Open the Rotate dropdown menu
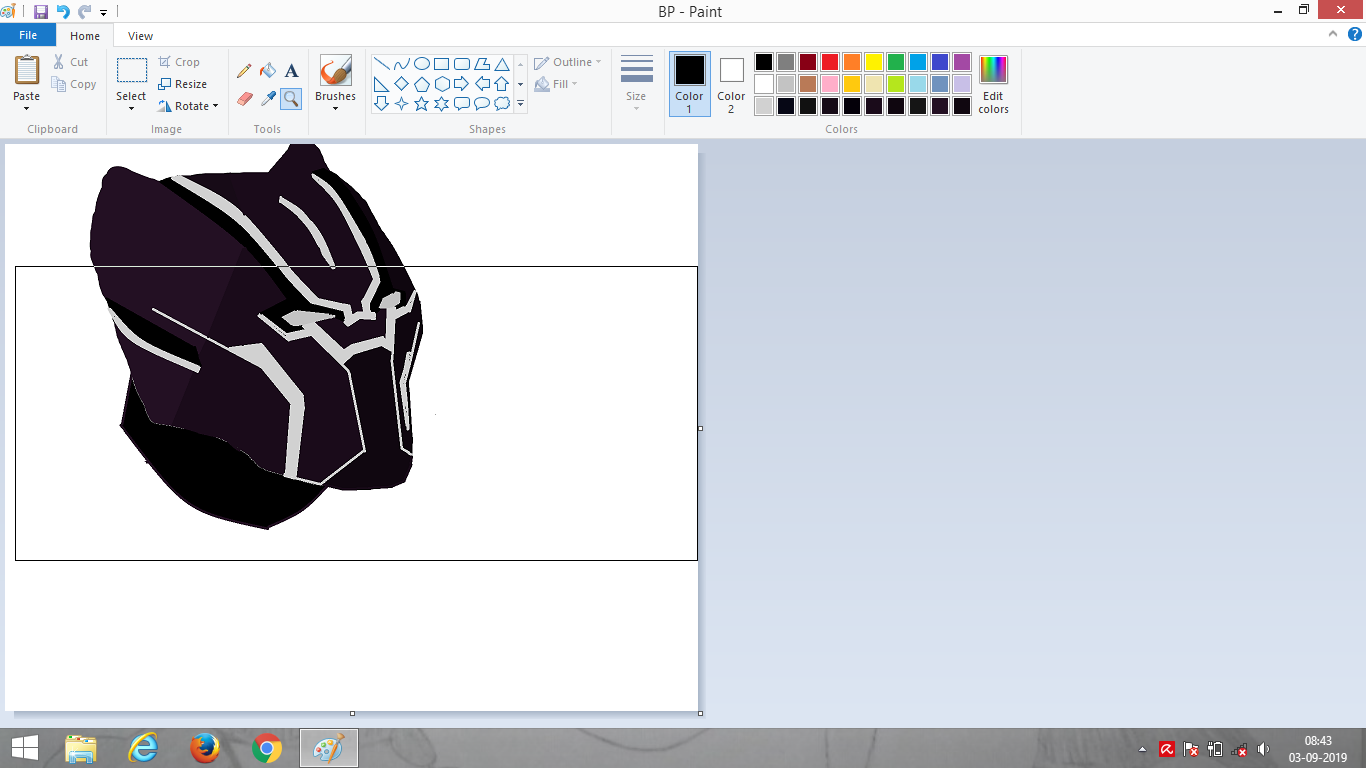The height and width of the screenshot is (768, 1366). click(x=188, y=106)
